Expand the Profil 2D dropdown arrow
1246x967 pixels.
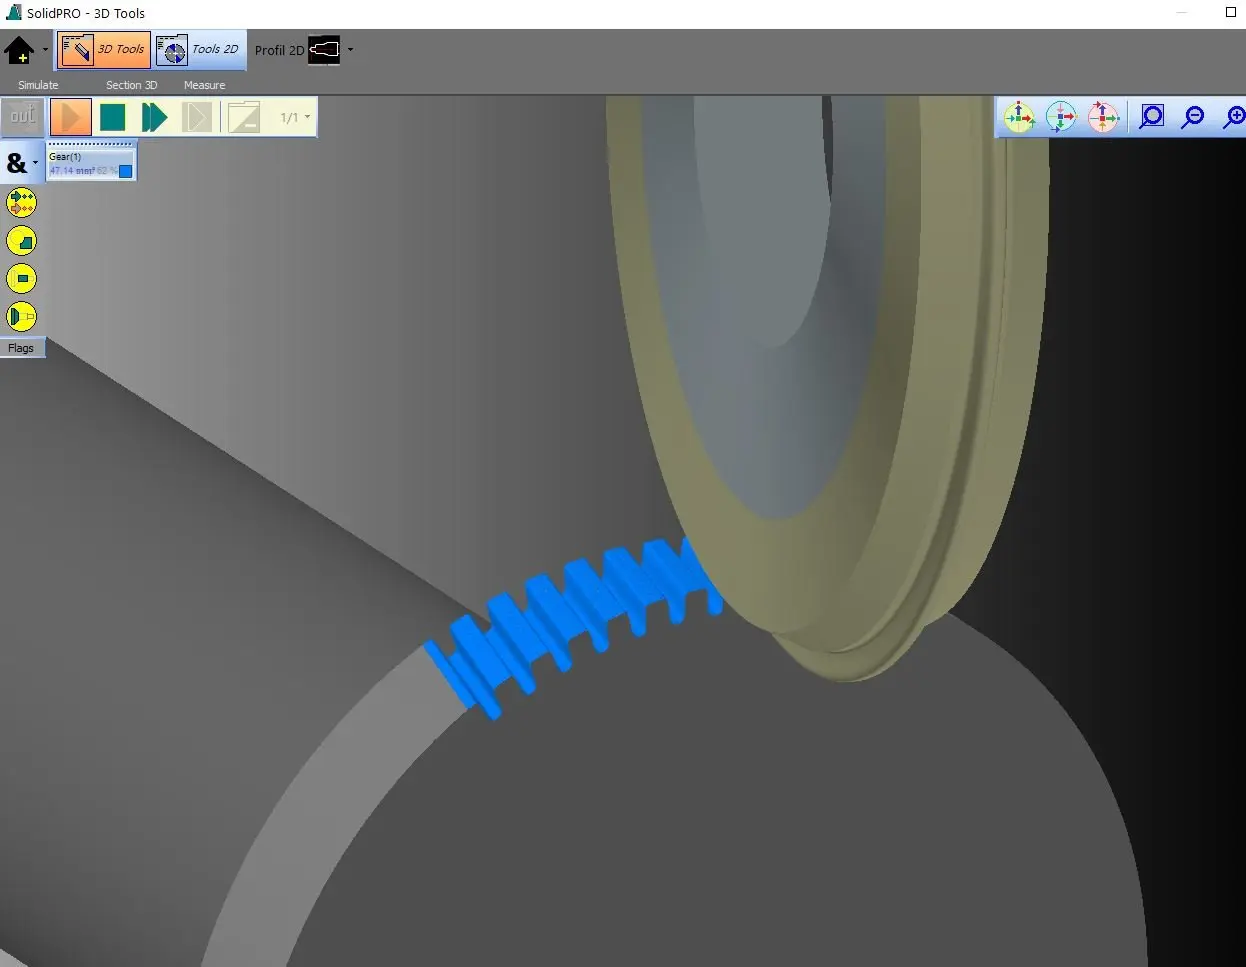[350, 50]
